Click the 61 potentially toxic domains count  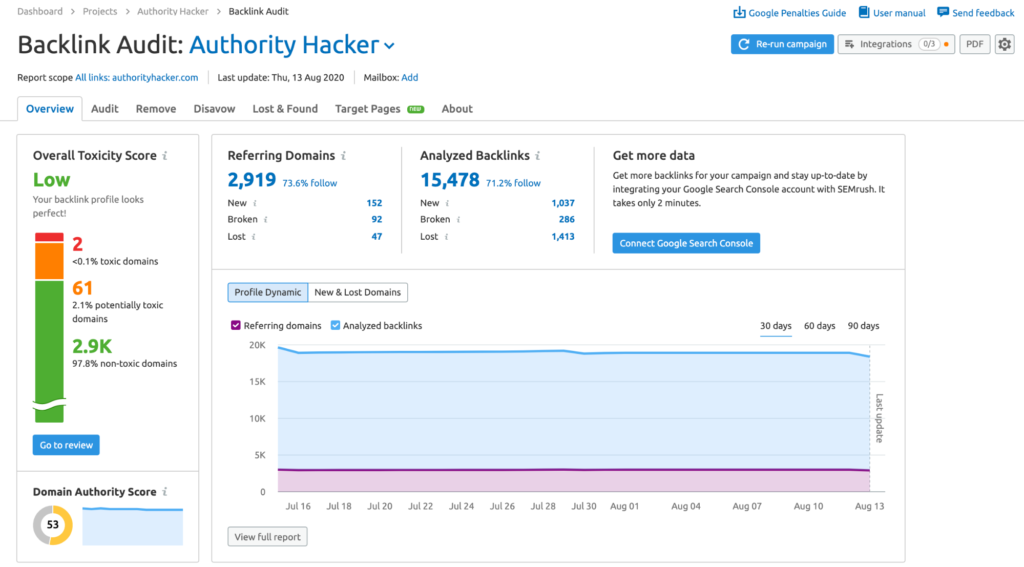tap(83, 288)
